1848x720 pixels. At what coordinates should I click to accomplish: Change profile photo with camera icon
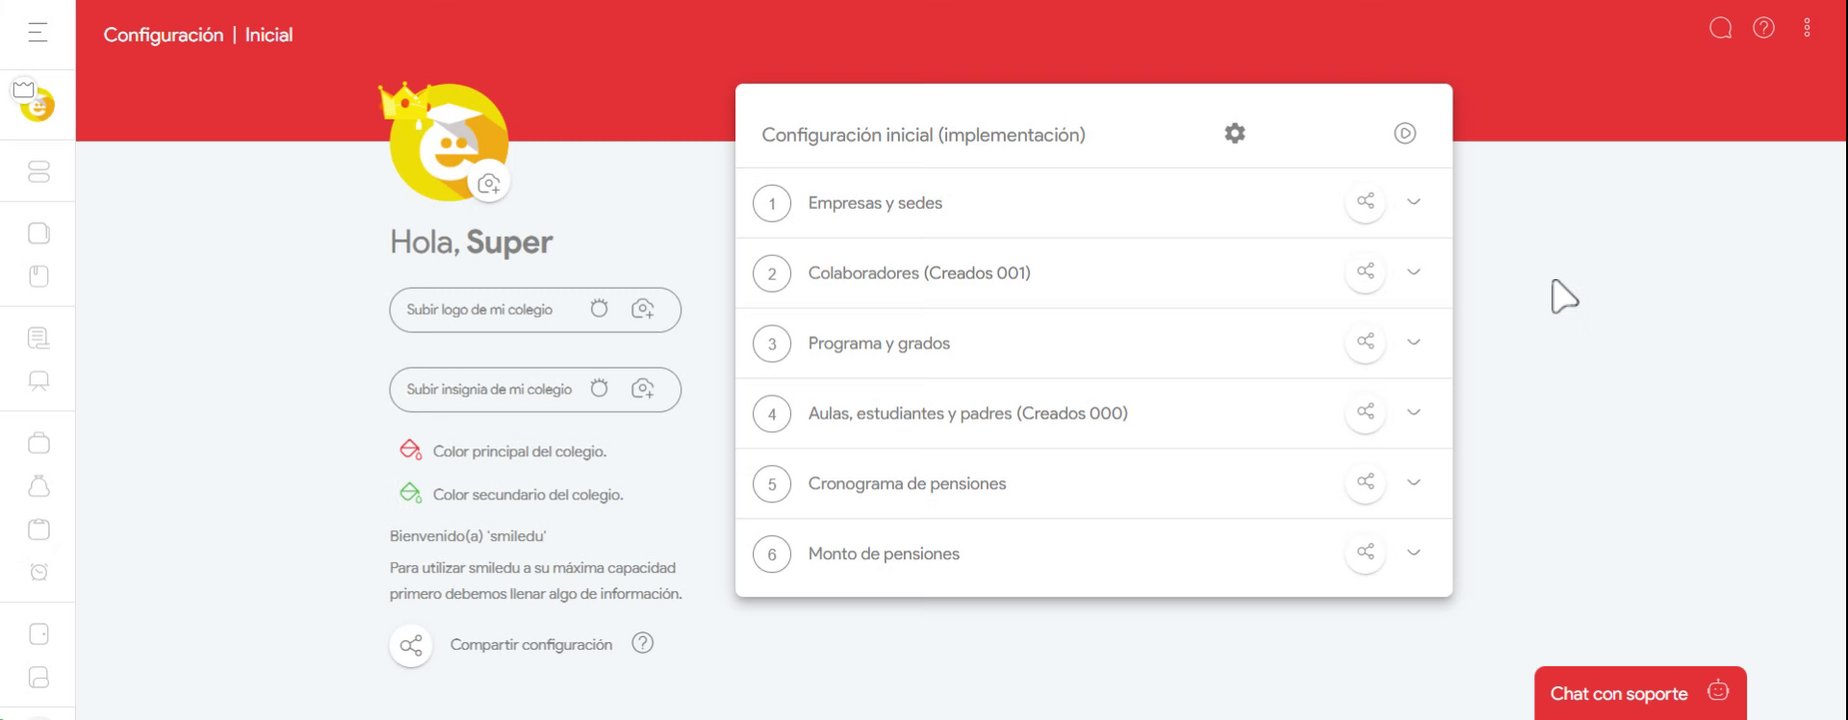[489, 184]
